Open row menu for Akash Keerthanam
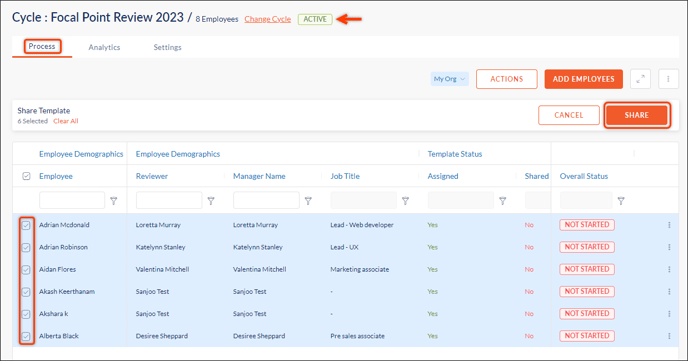This screenshot has width=688, height=361. (x=669, y=291)
